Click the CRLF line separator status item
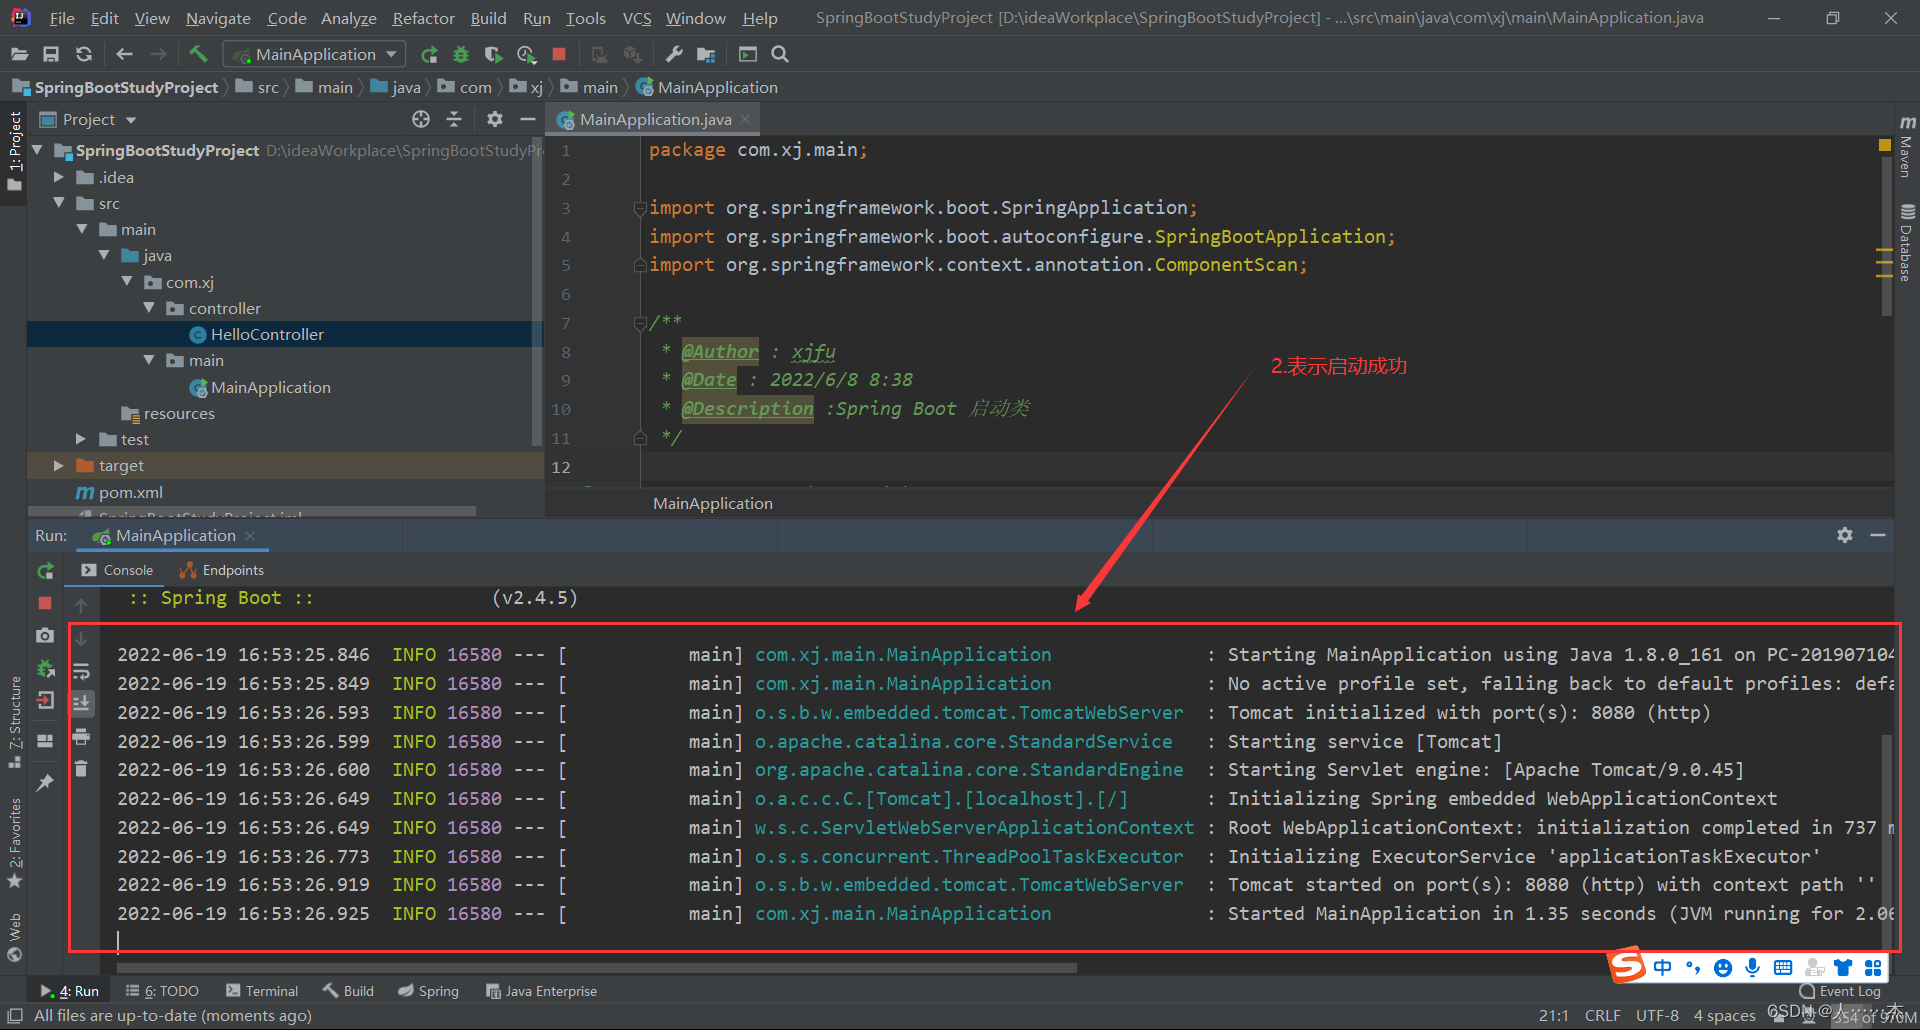1920x1030 pixels. pos(1602,1015)
